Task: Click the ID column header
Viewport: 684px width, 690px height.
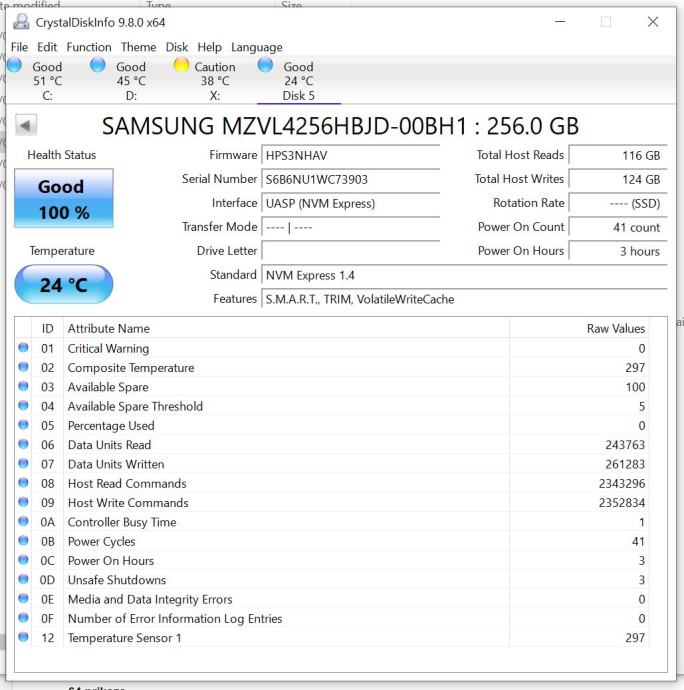Action: tap(48, 328)
